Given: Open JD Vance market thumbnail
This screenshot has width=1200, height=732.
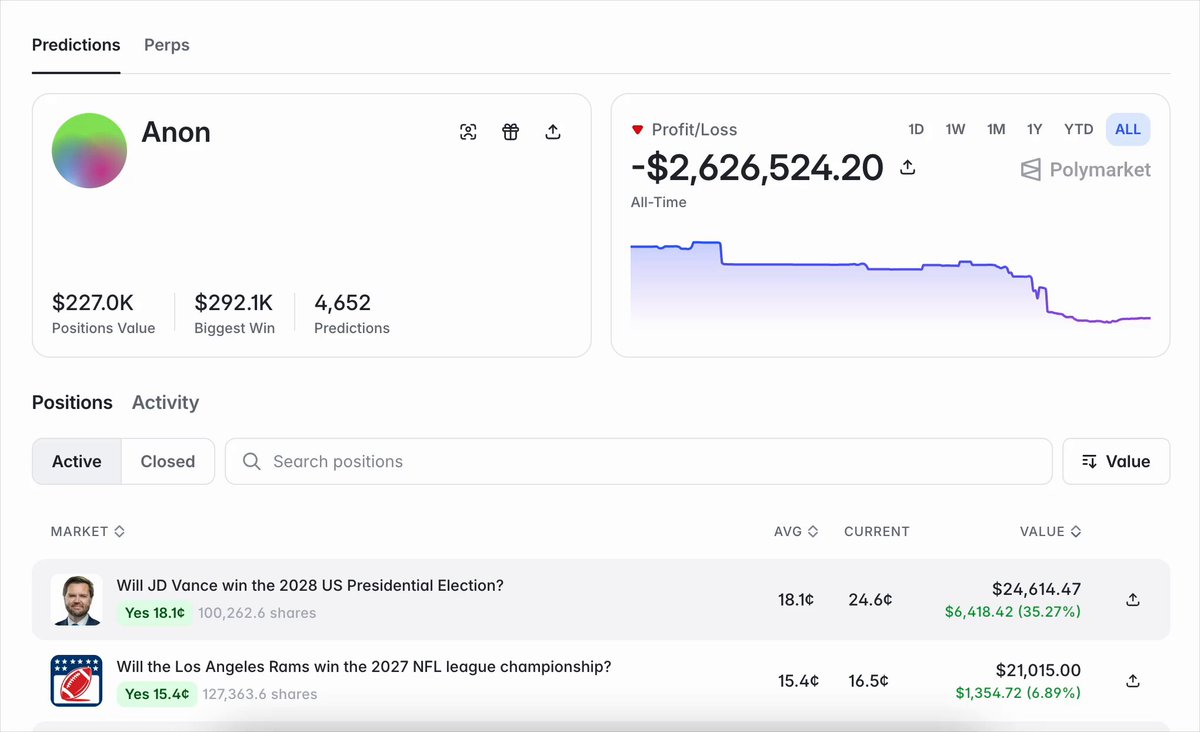Looking at the screenshot, I should pos(77,600).
